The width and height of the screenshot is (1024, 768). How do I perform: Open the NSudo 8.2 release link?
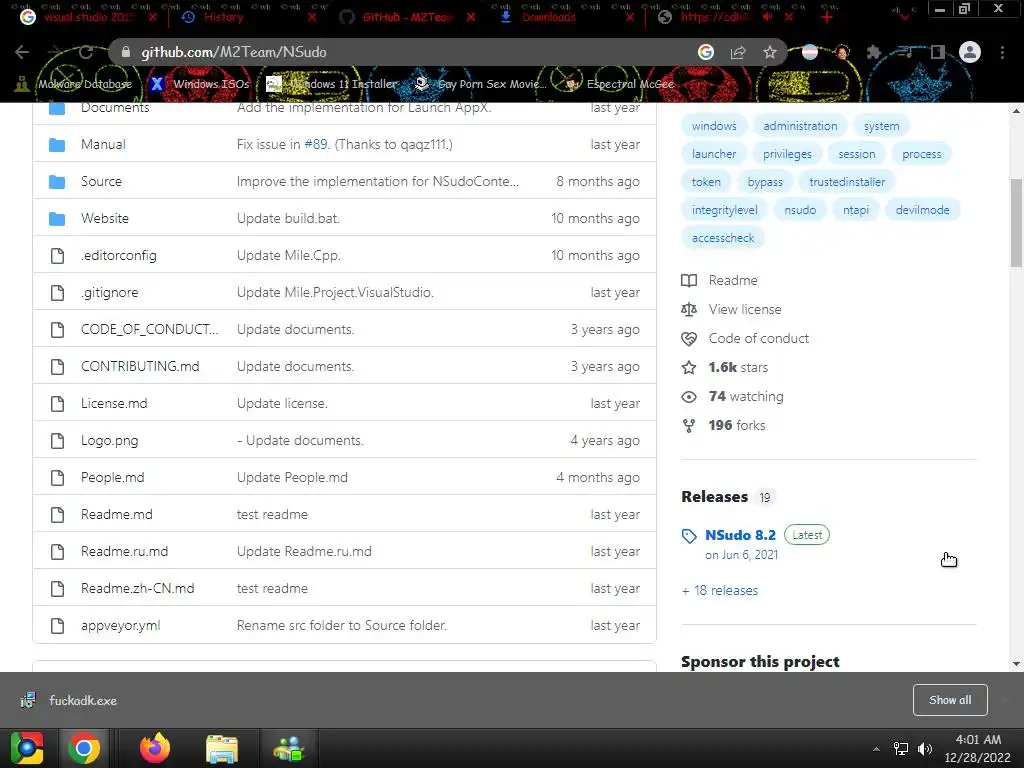pos(740,535)
